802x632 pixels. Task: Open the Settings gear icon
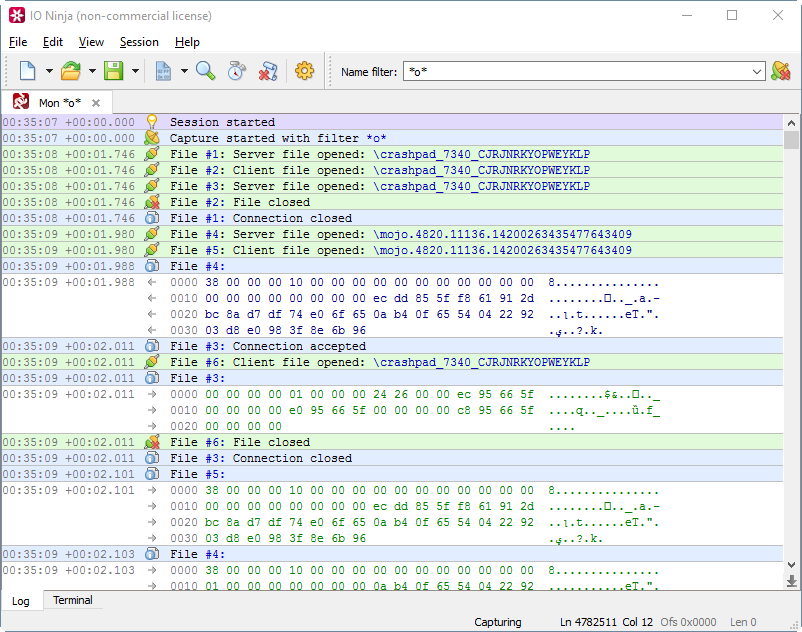[304, 71]
